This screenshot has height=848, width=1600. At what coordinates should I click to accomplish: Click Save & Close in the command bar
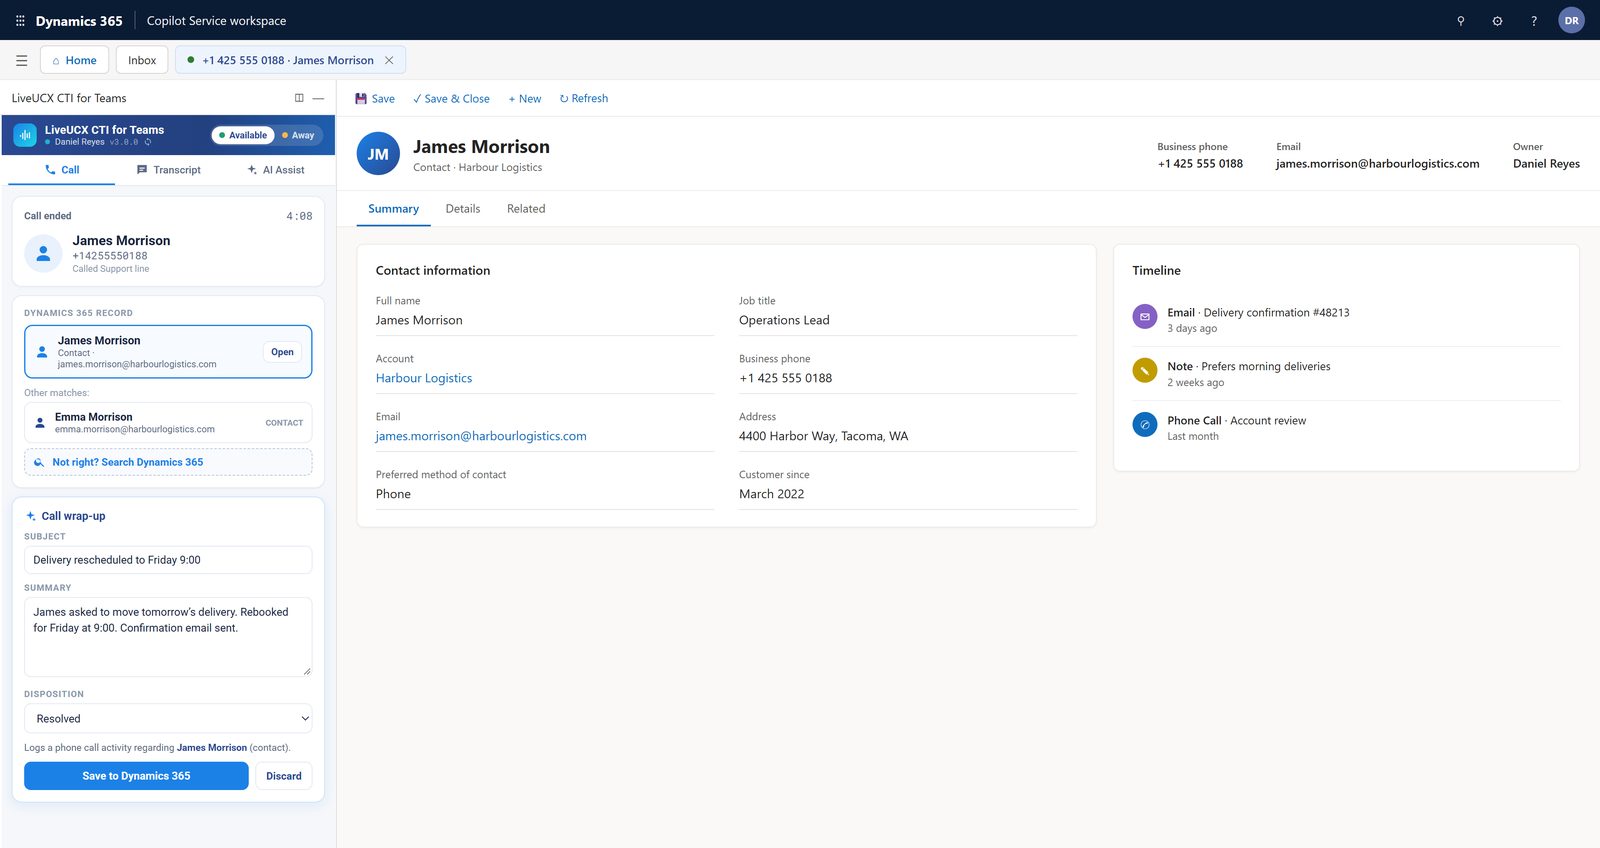tap(451, 98)
